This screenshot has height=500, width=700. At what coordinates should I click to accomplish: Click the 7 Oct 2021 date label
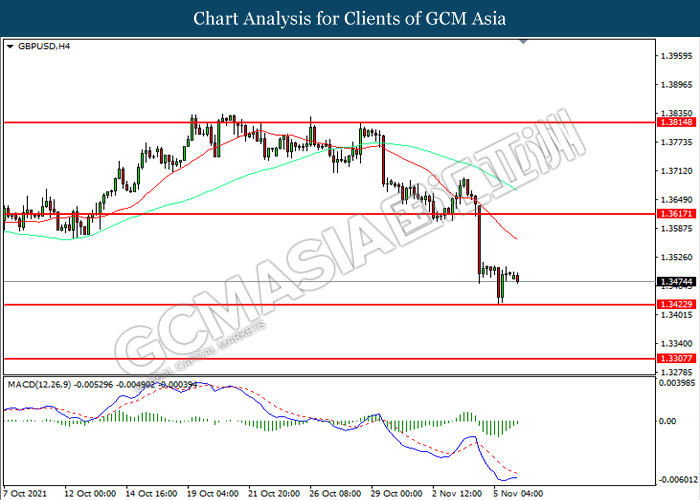(25, 494)
